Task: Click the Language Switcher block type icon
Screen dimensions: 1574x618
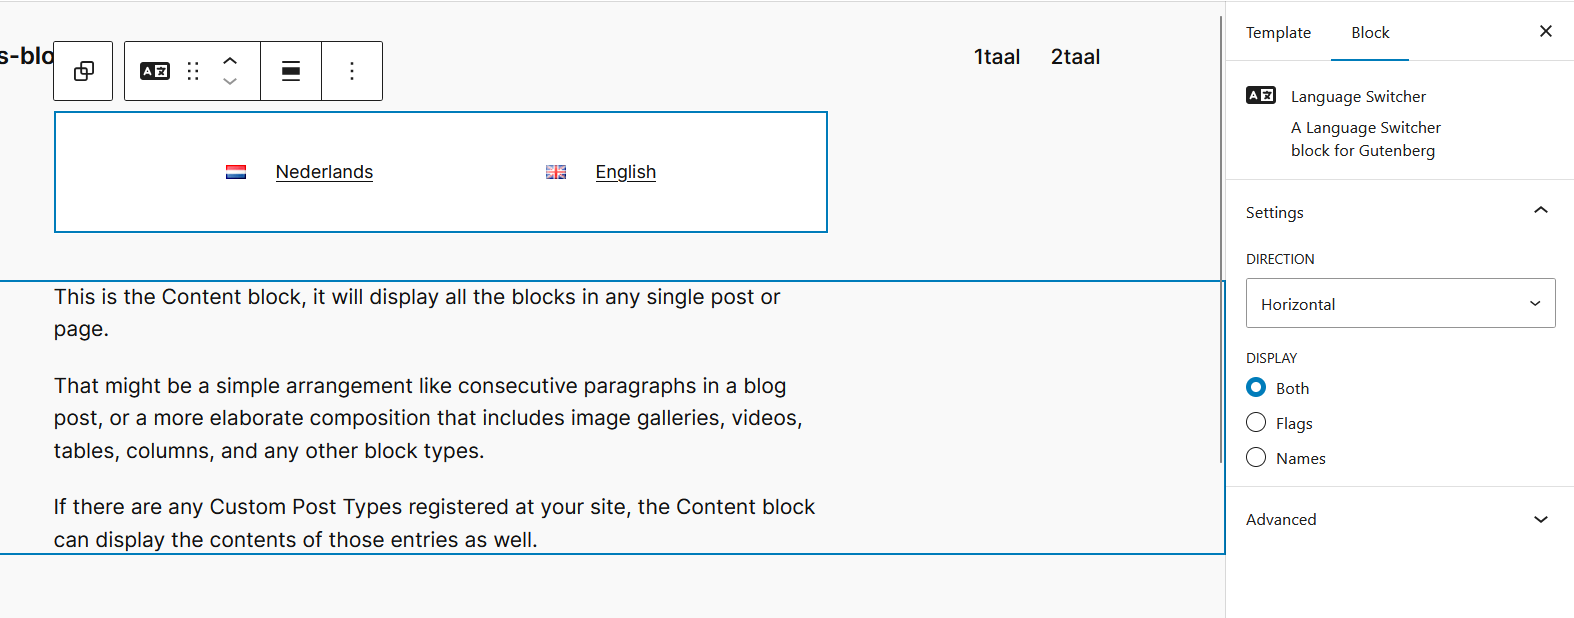Action: click(x=155, y=71)
